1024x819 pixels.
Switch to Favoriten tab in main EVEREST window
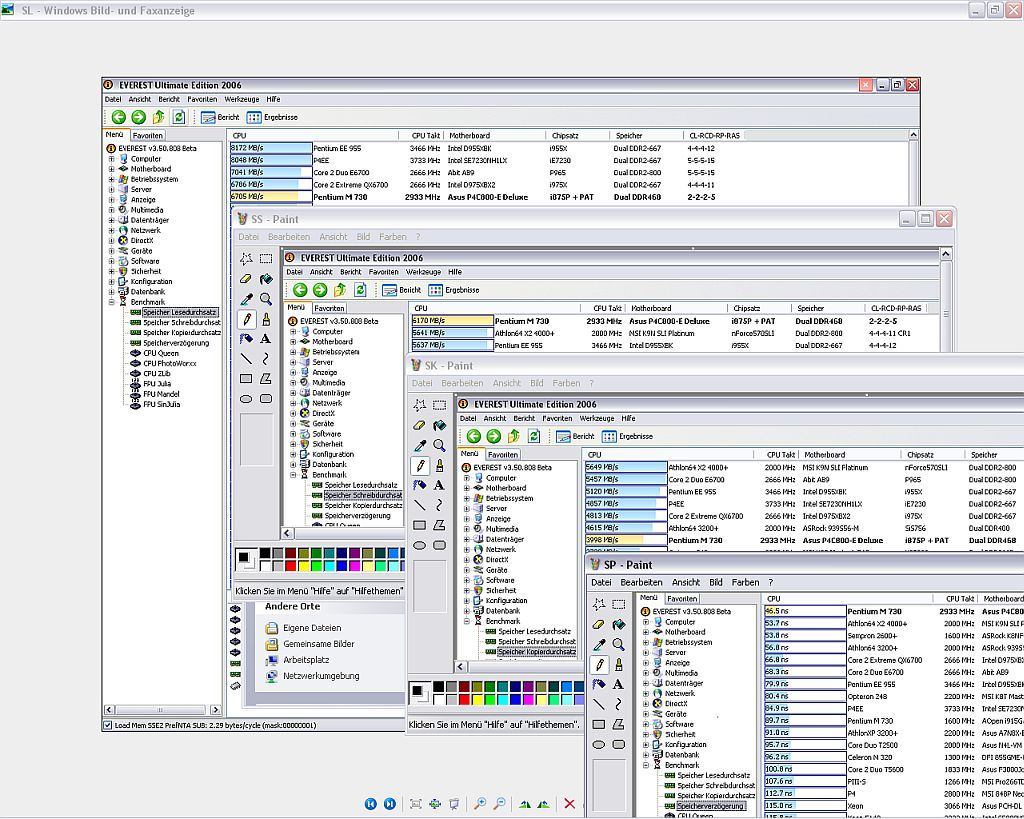[148, 136]
